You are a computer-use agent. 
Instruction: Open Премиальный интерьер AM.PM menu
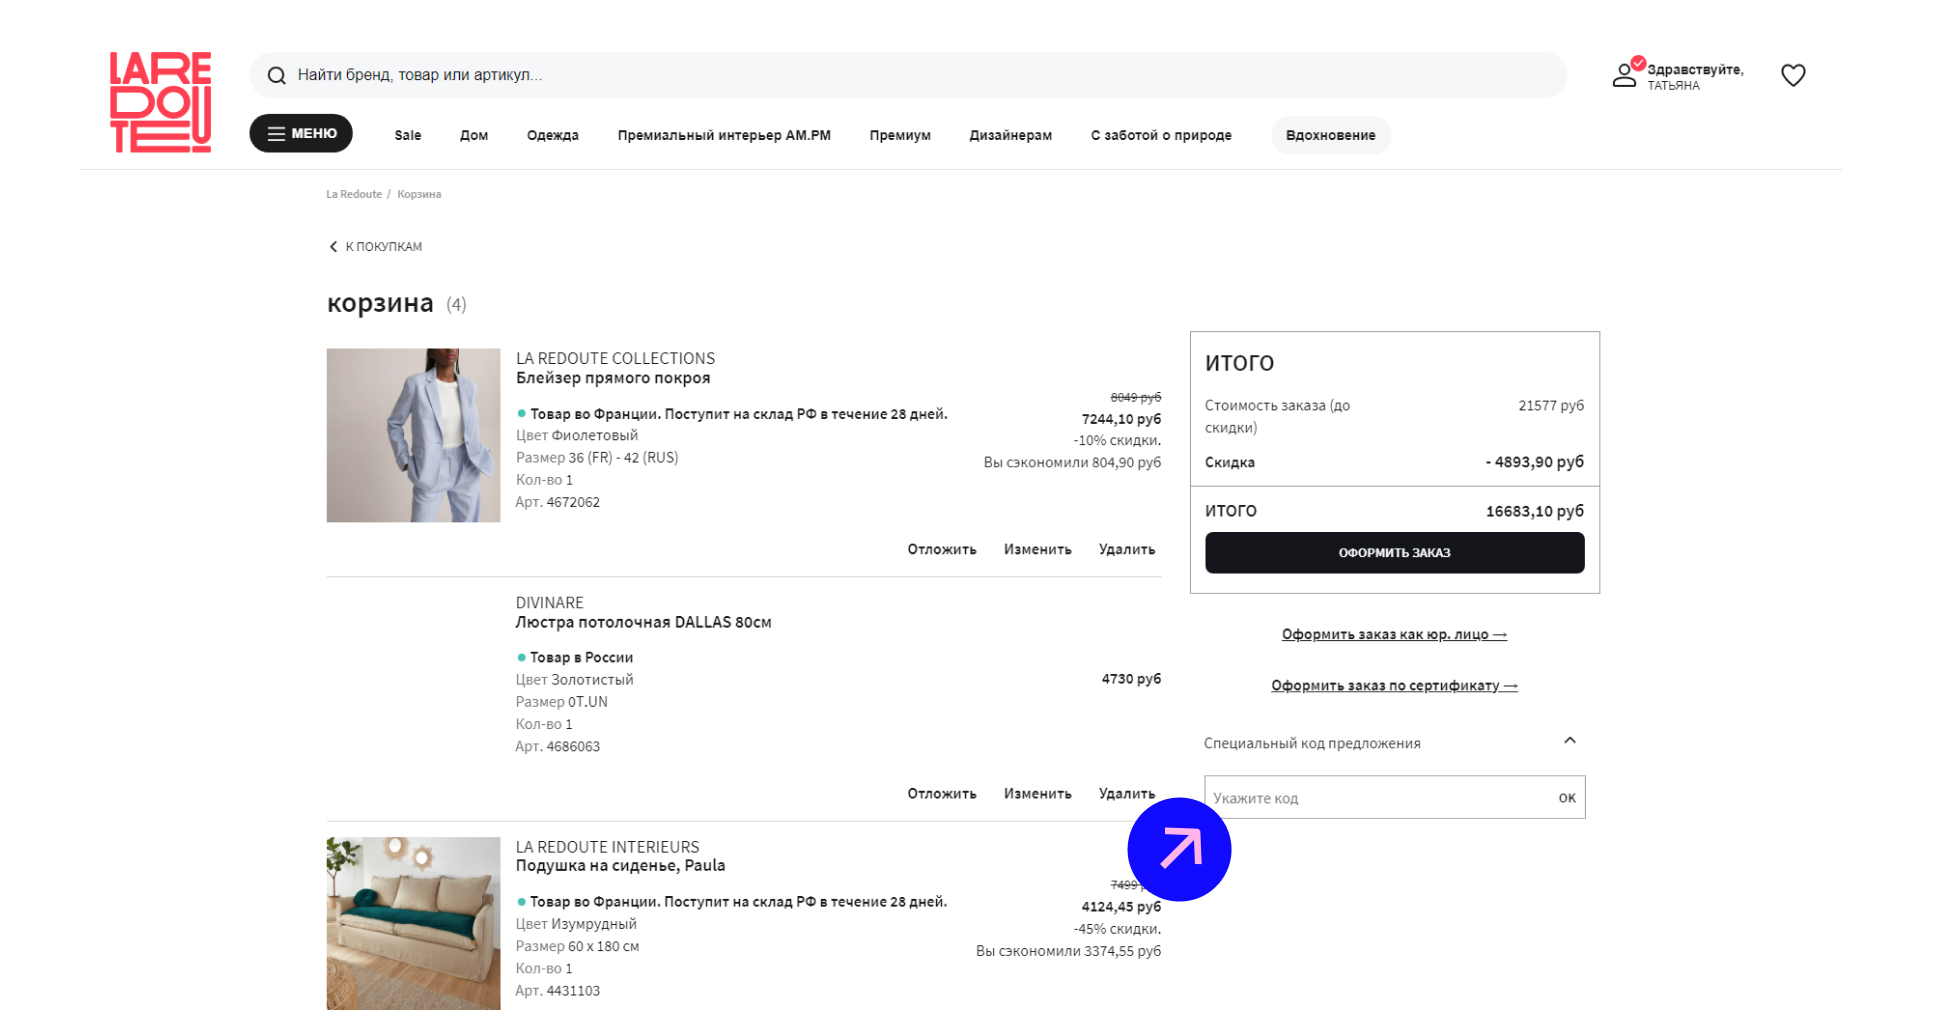[724, 135]
